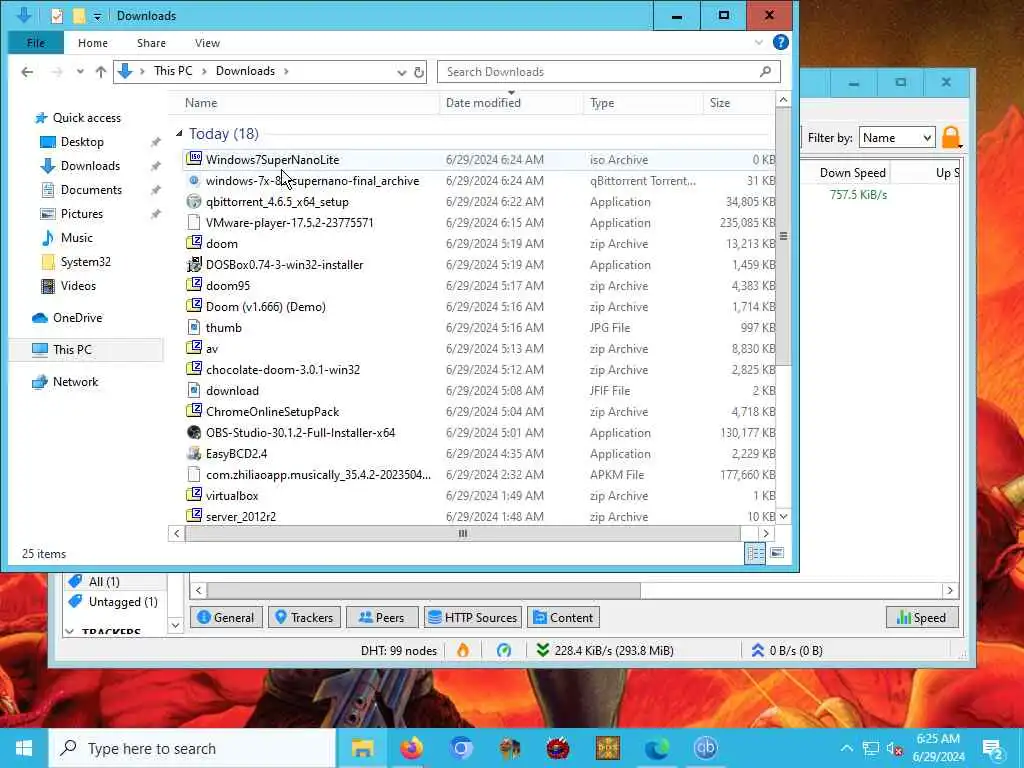This screenshot has height=768, width=1024.
Task: Switch to qBittorrent General tab
Action: tap(226, 617)
